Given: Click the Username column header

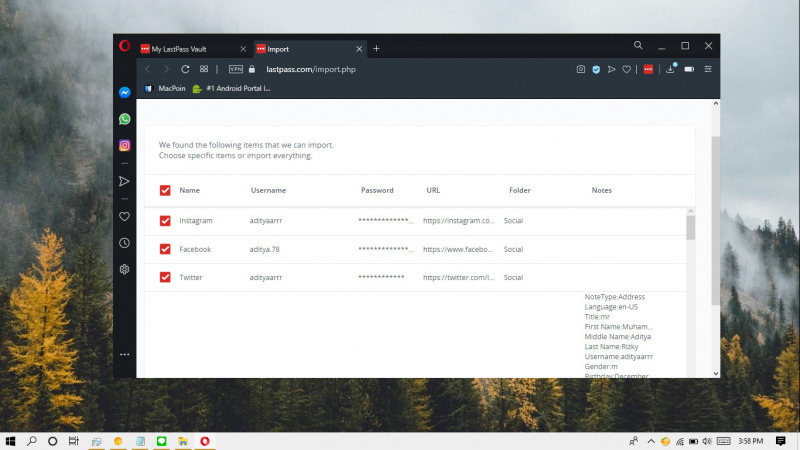Looking at the screenshot, I should pos(268,190).
